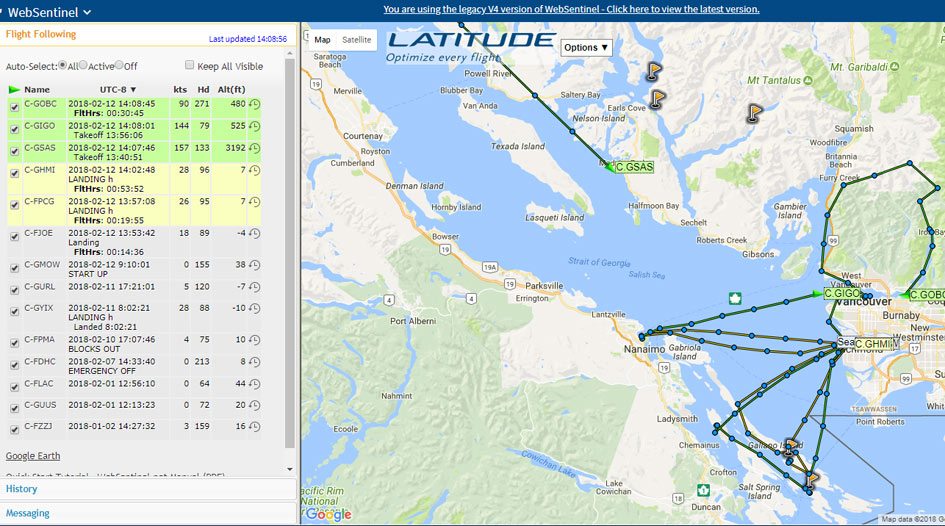Click the aircraft list vertical scrollbar
Viewport: 945px width, 526px height.
290,253
